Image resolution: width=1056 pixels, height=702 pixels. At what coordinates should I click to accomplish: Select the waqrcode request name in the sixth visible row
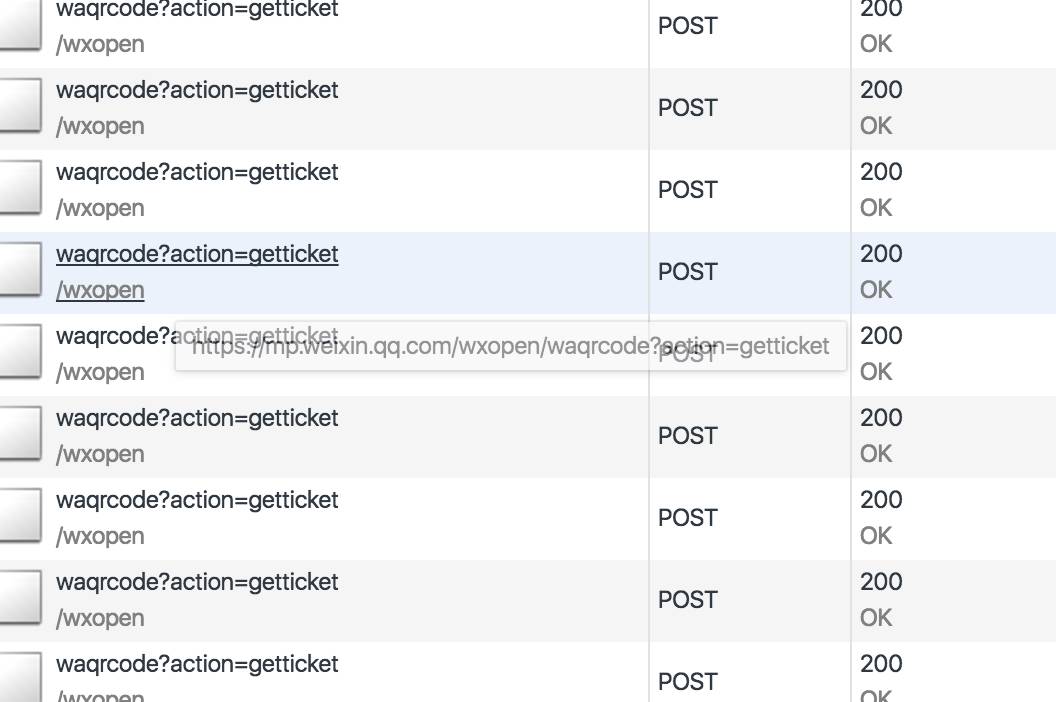[x=197, y=418]
